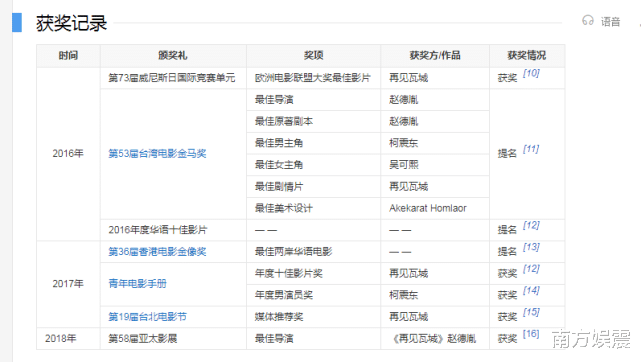The height and width of the screenshot is (362, 641).
Task: Click the [12] citation in the 年度十佳影片奖 row
Action: (531, 269)
